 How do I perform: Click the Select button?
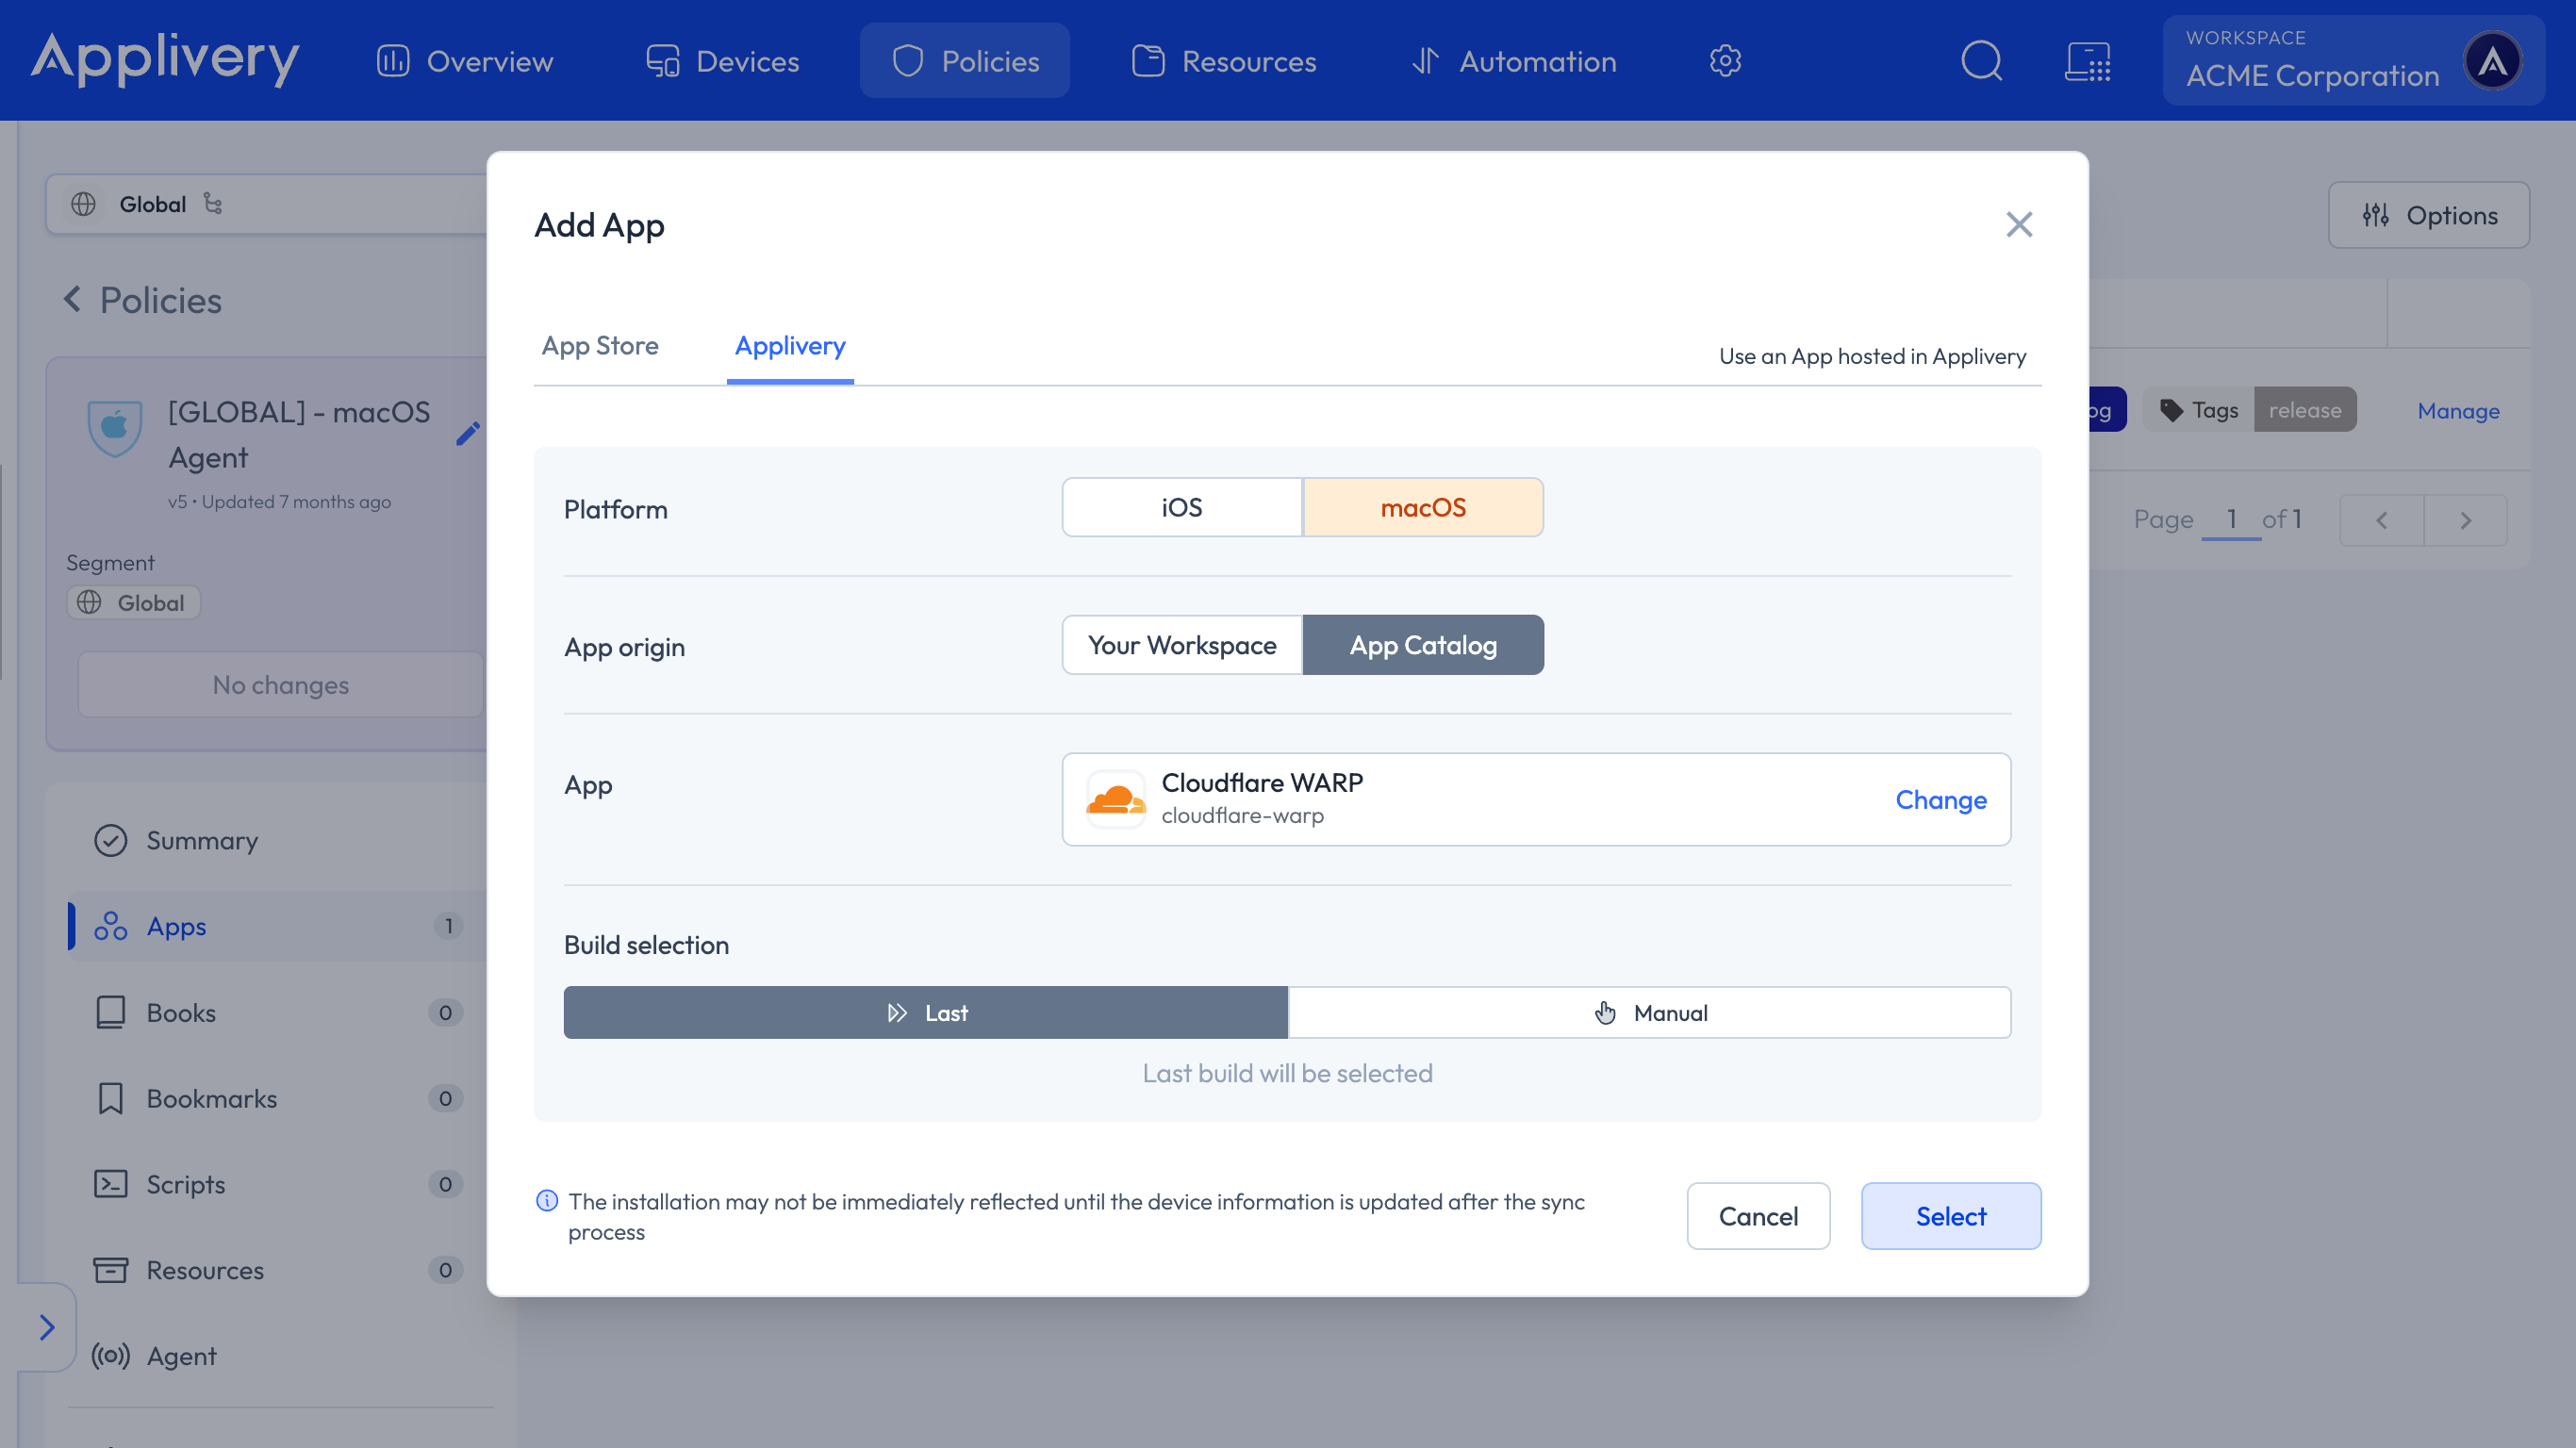click(1950, 1216)
